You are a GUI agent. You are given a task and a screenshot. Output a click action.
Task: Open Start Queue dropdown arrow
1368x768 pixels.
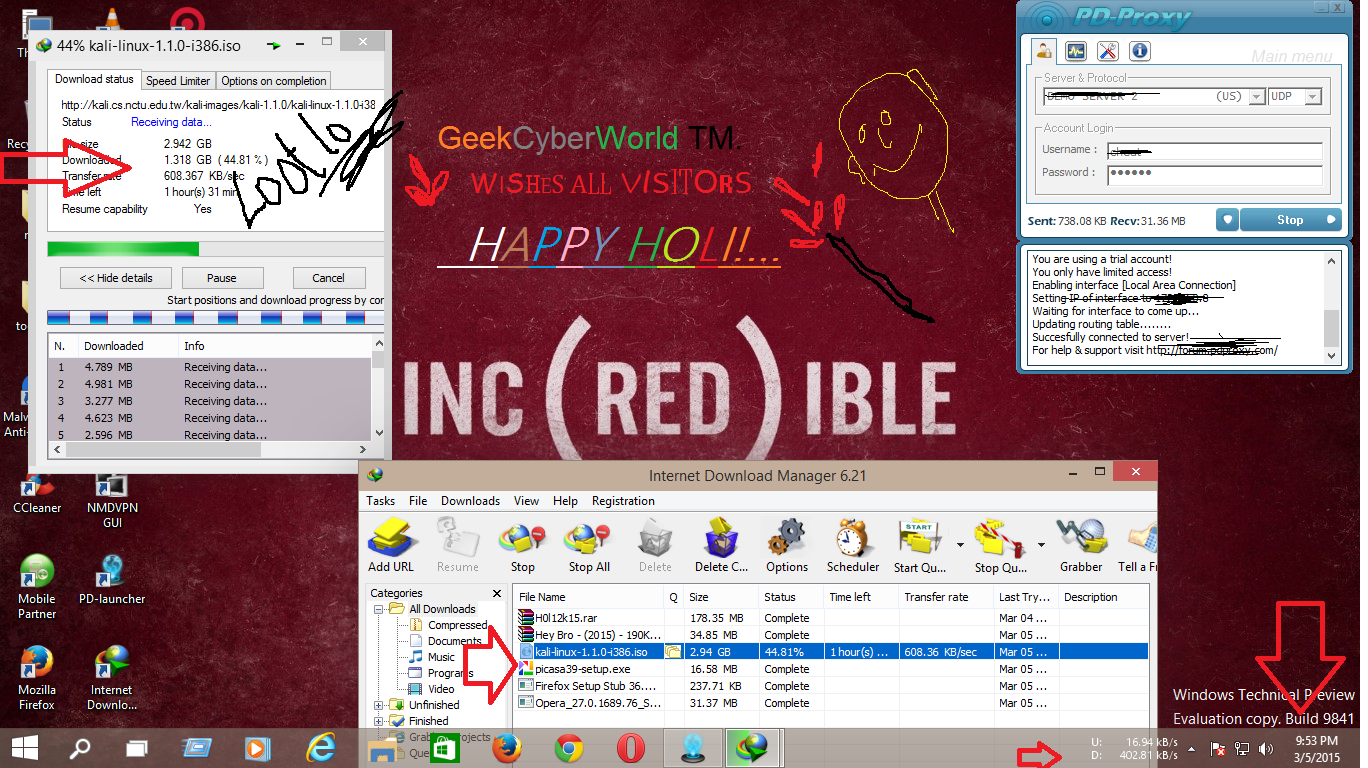(x=960, y=545)
